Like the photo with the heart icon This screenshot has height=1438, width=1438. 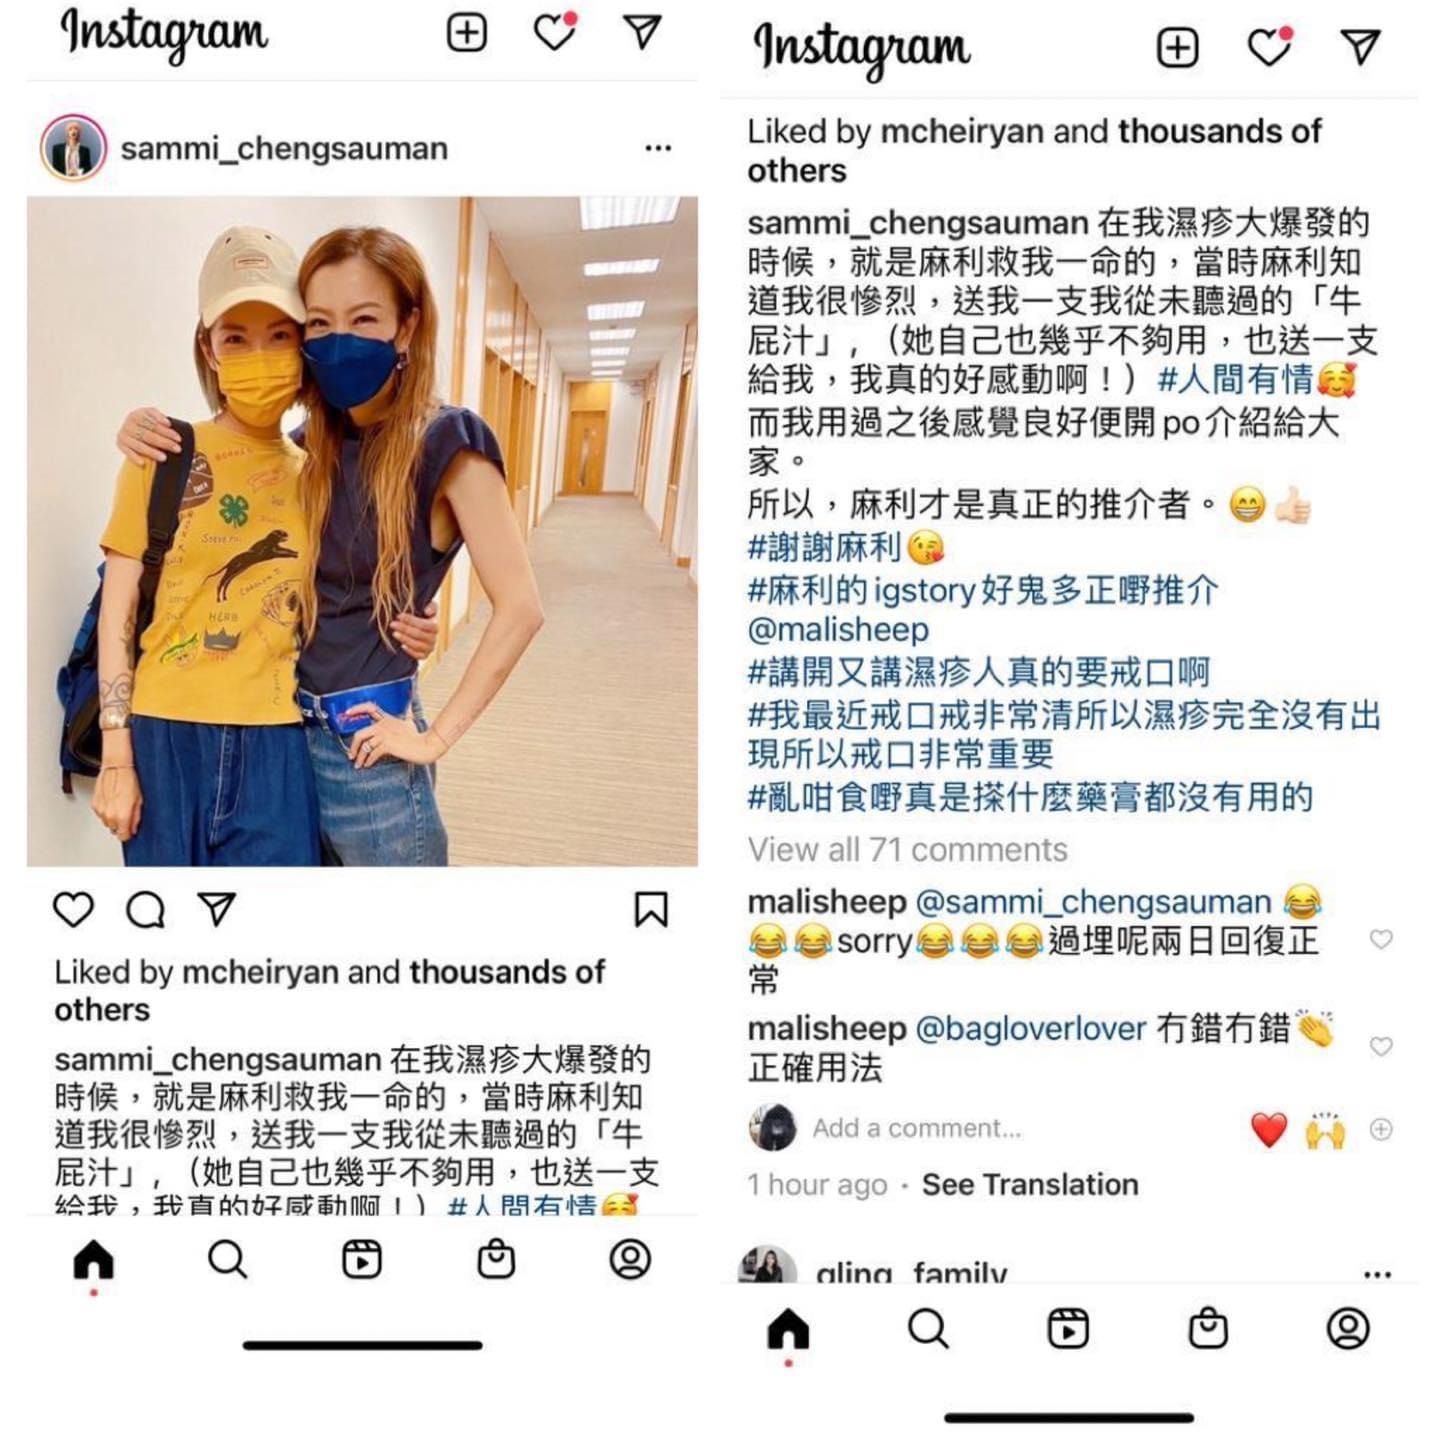[x=73, y=910]
